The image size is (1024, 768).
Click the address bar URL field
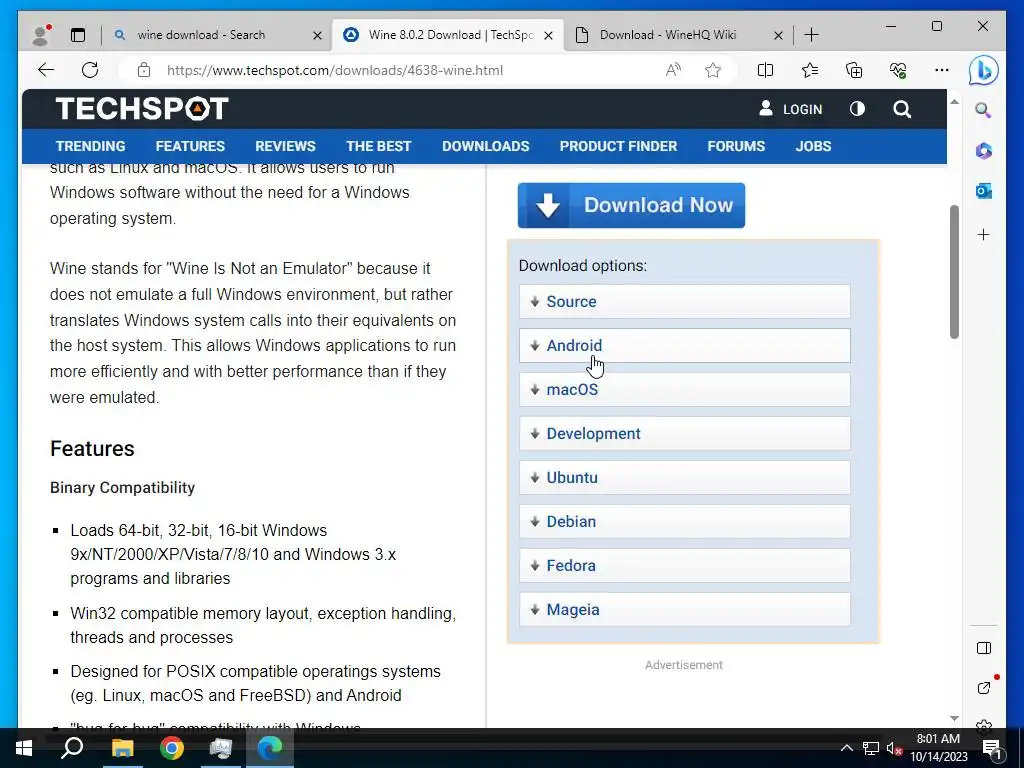[405, 70]
